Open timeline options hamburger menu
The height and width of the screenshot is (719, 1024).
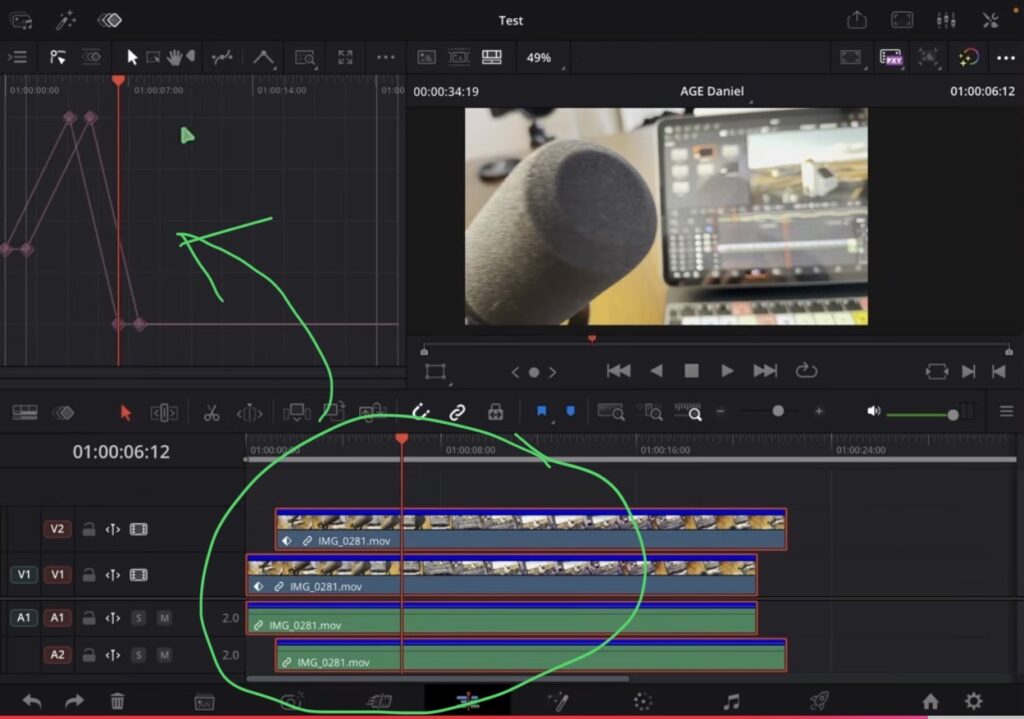coord(1006,411)
